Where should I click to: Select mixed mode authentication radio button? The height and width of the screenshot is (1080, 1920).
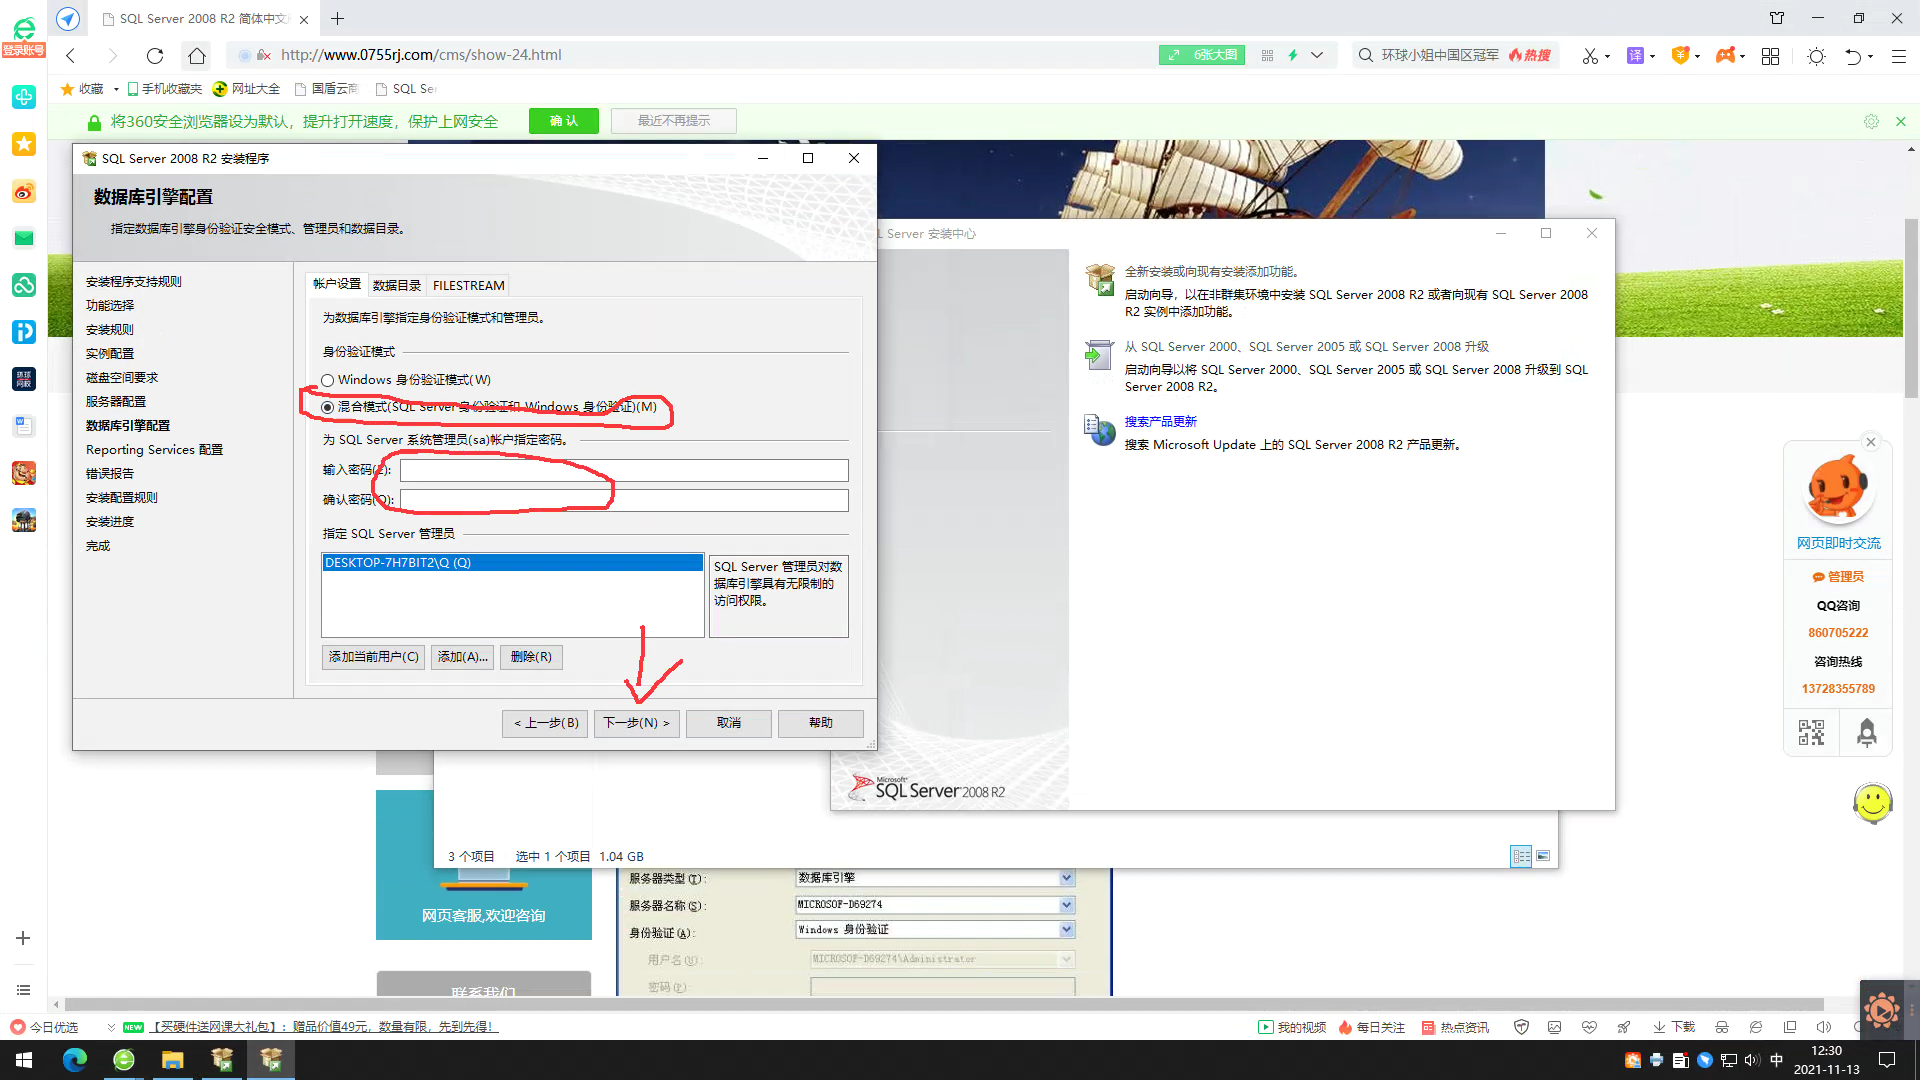tap(328, 407)
